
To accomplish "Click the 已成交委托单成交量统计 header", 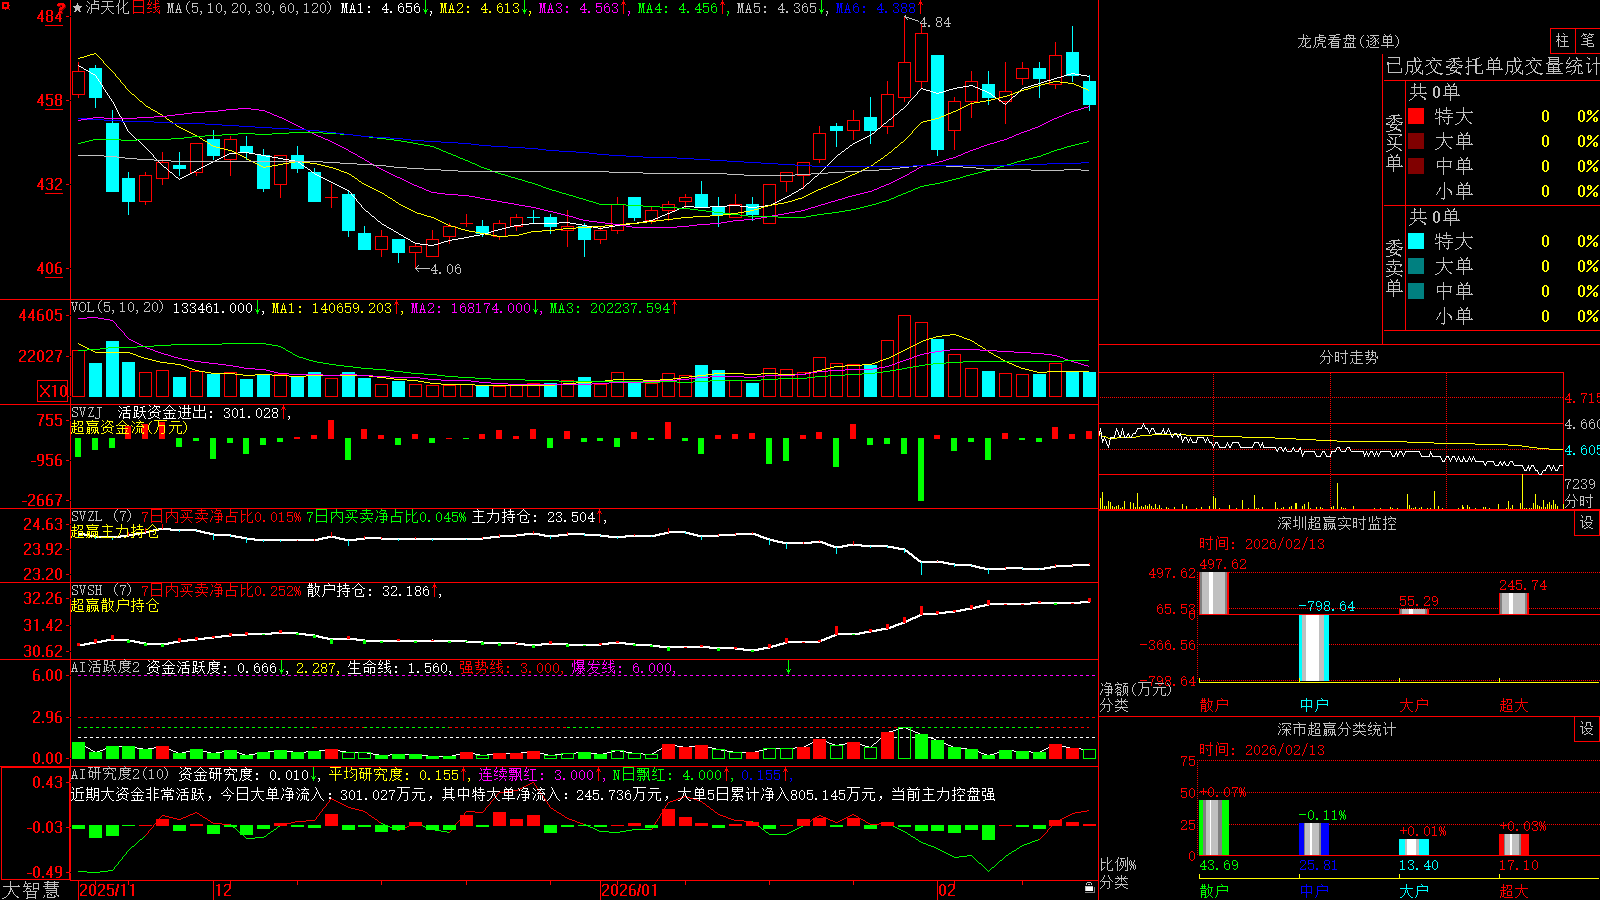I will [x=1492, y=66].
